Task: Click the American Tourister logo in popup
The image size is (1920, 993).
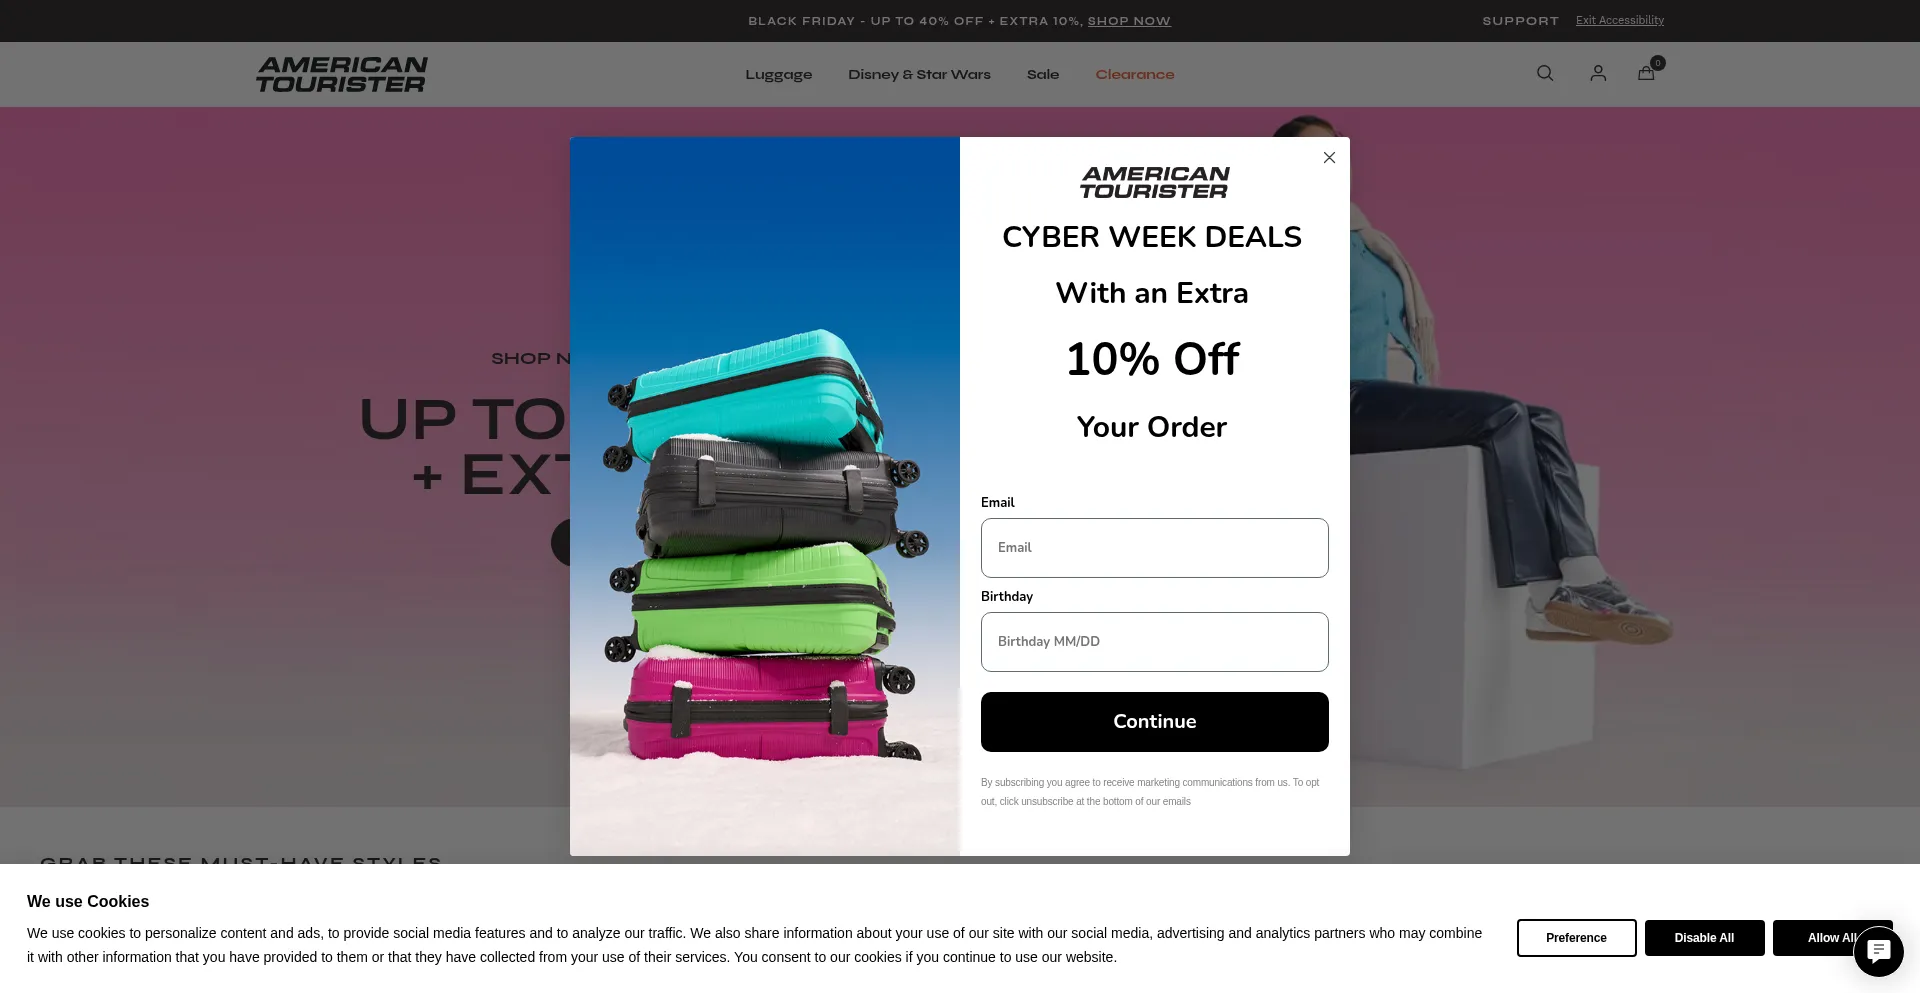Action: point(1154,183)
